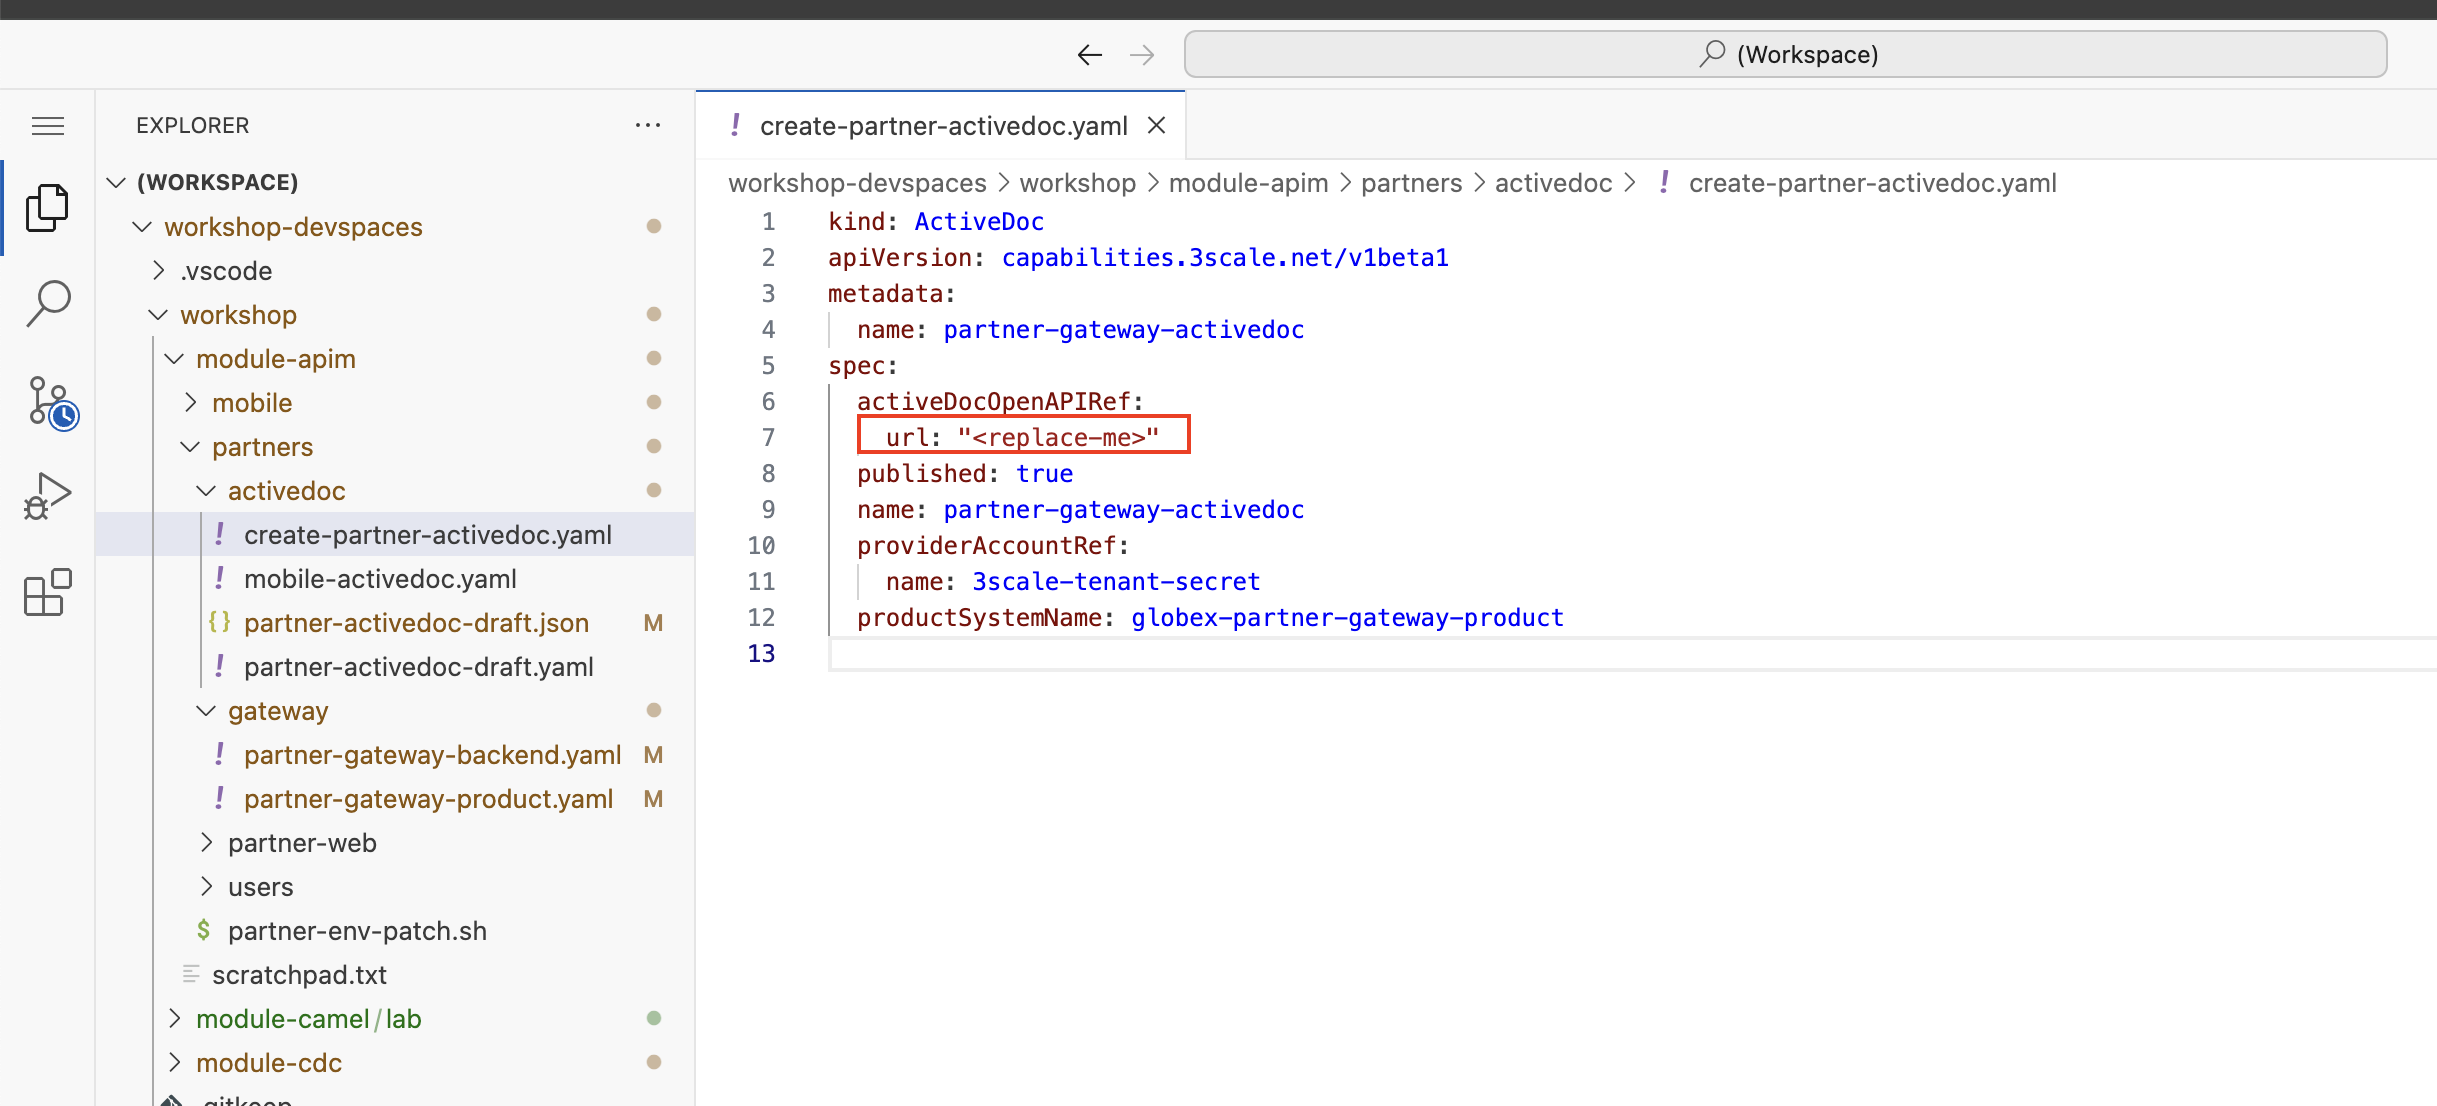Open Explorer more actions ellipsis

(x=648, y=125)
